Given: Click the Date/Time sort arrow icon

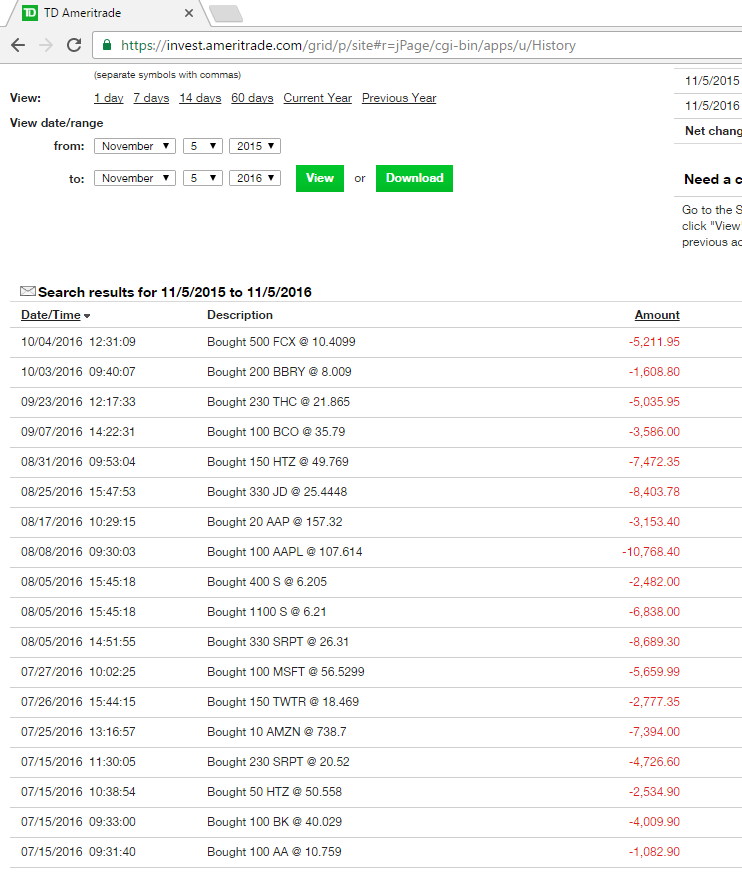Looking at the screenshot, I should (87, 316).
